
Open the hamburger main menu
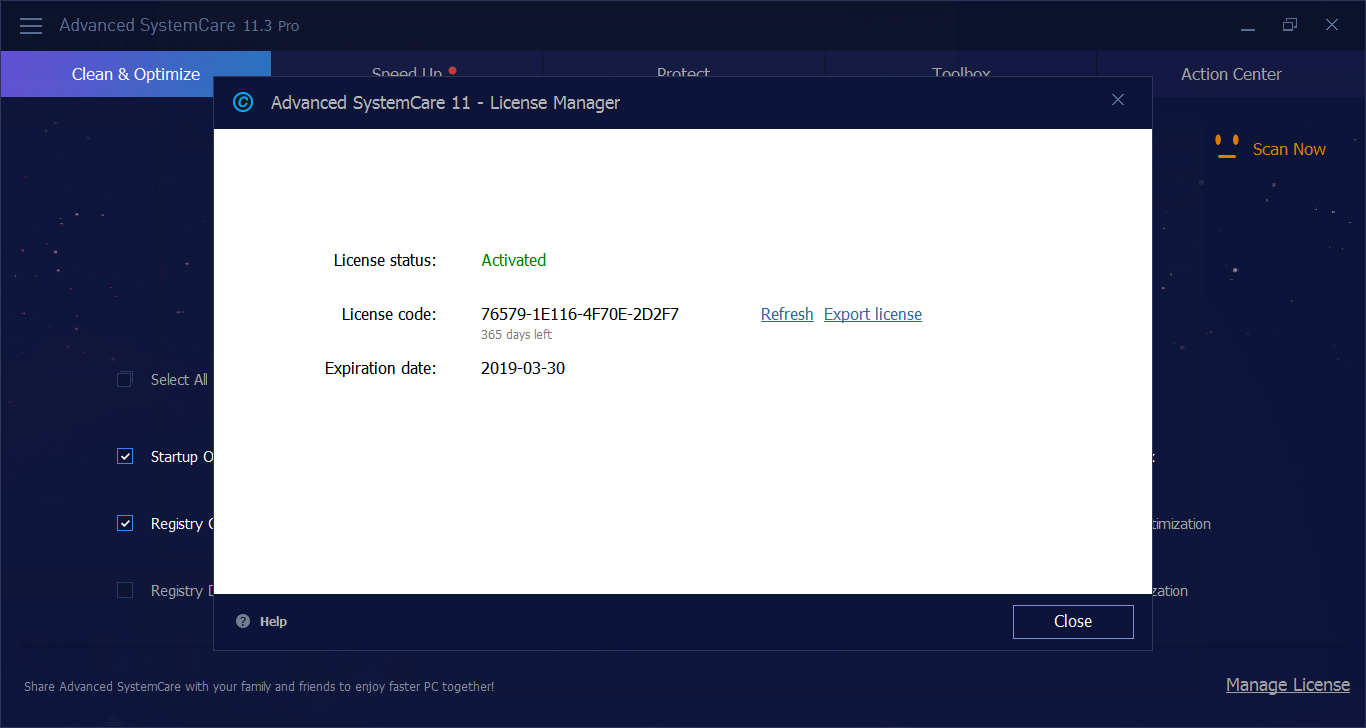[x=31, y=26]
